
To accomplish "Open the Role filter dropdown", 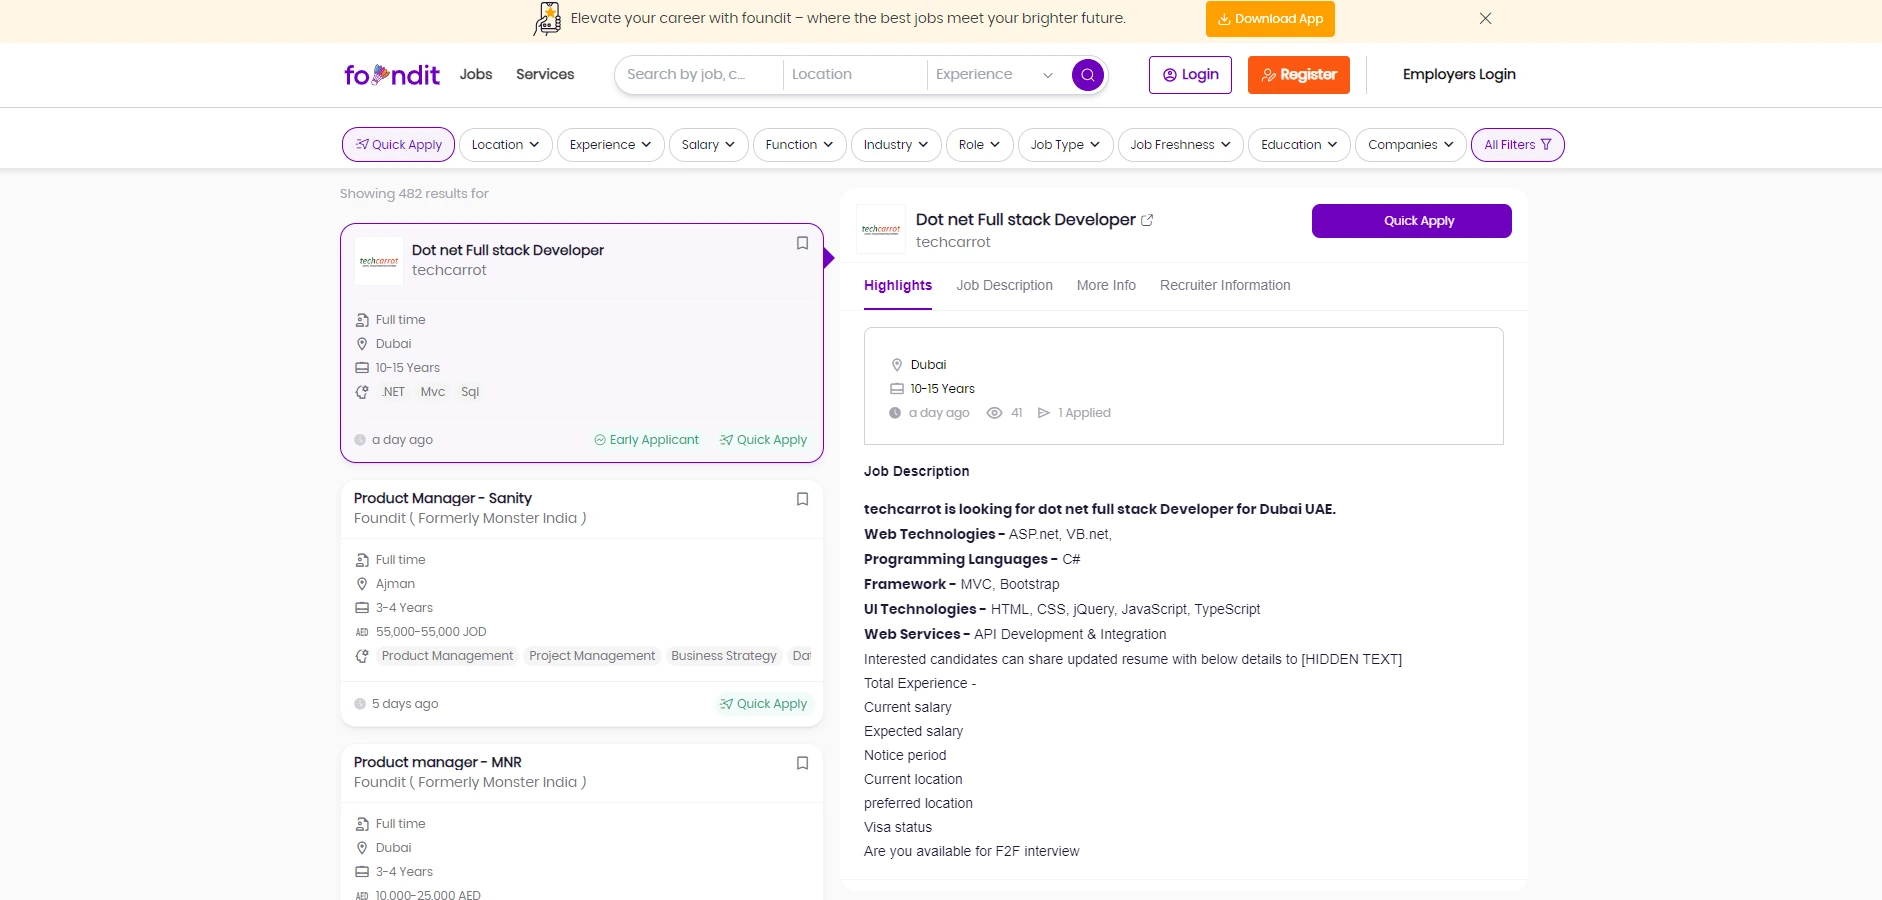I will coord(979,145).
